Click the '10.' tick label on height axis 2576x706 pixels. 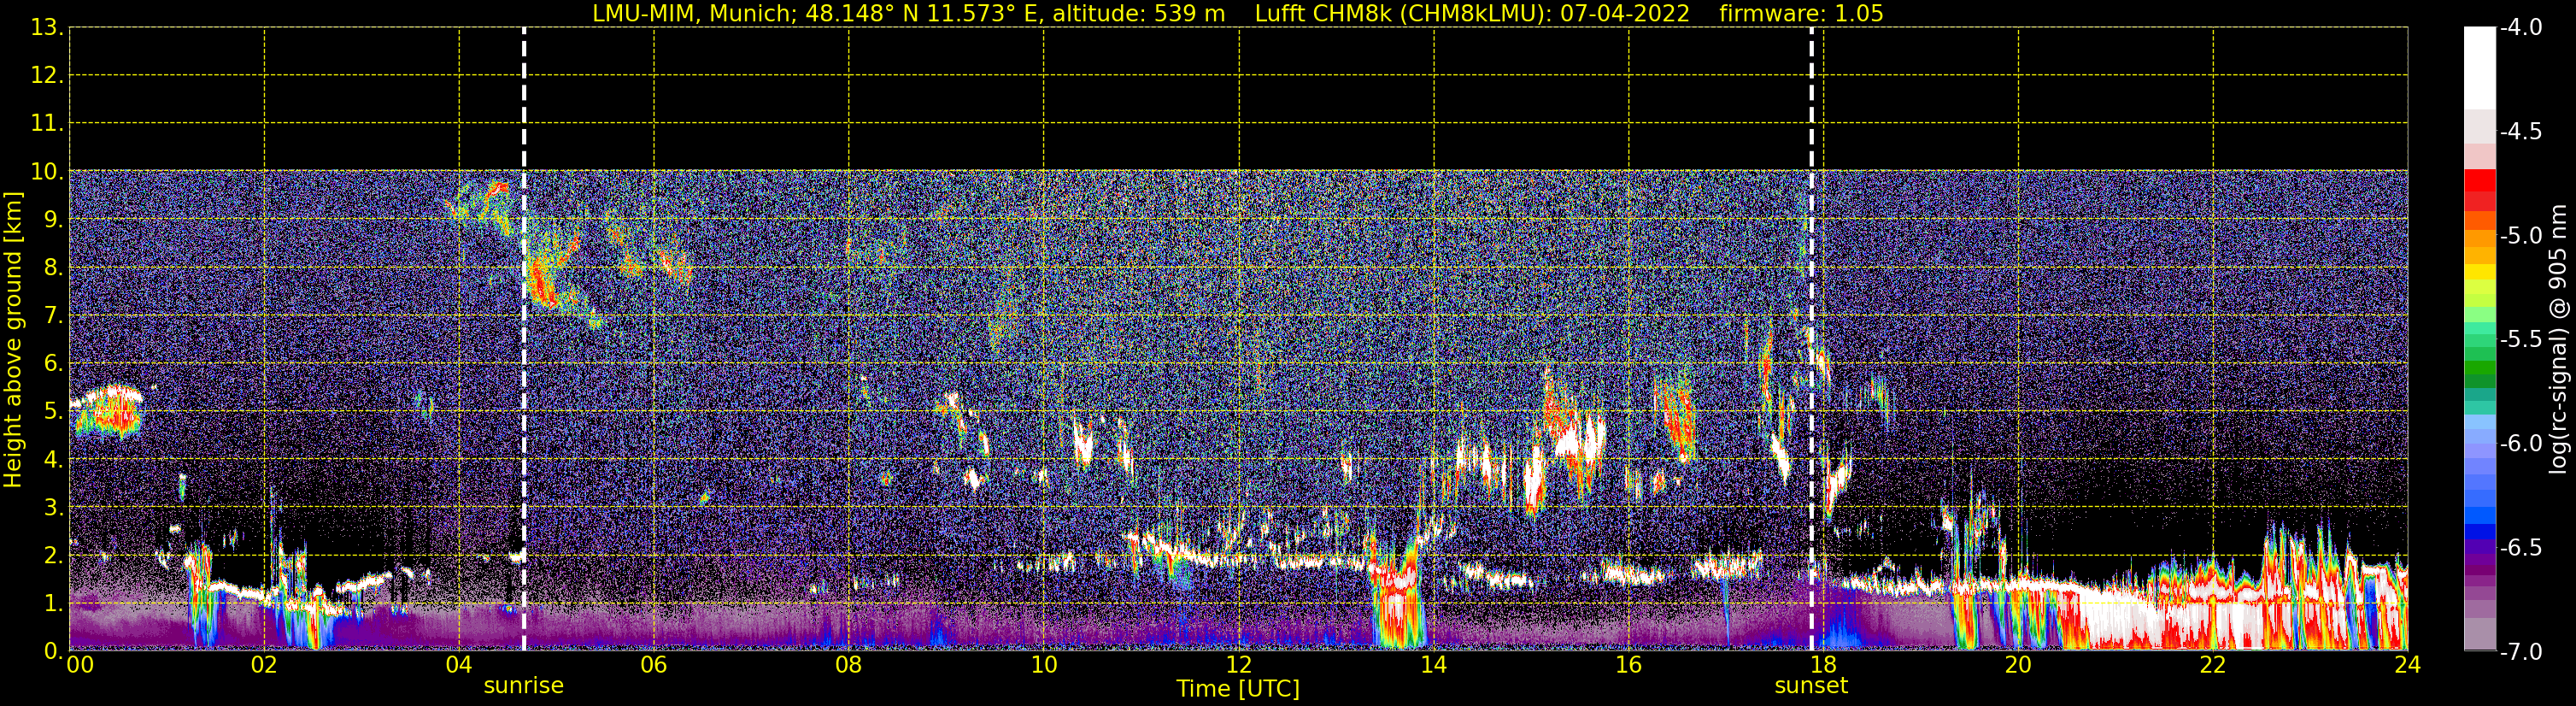coord(46,172)
